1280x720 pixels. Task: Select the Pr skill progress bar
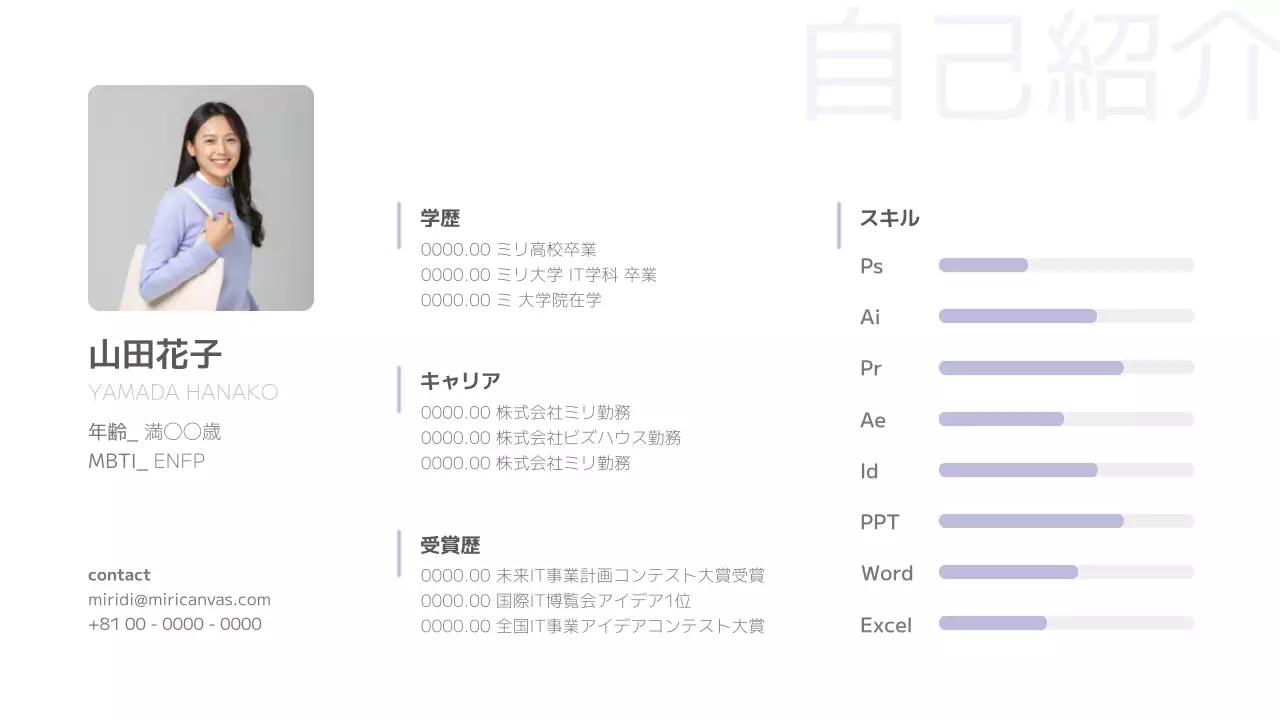pyautogui.click(x=1066, y=368)
